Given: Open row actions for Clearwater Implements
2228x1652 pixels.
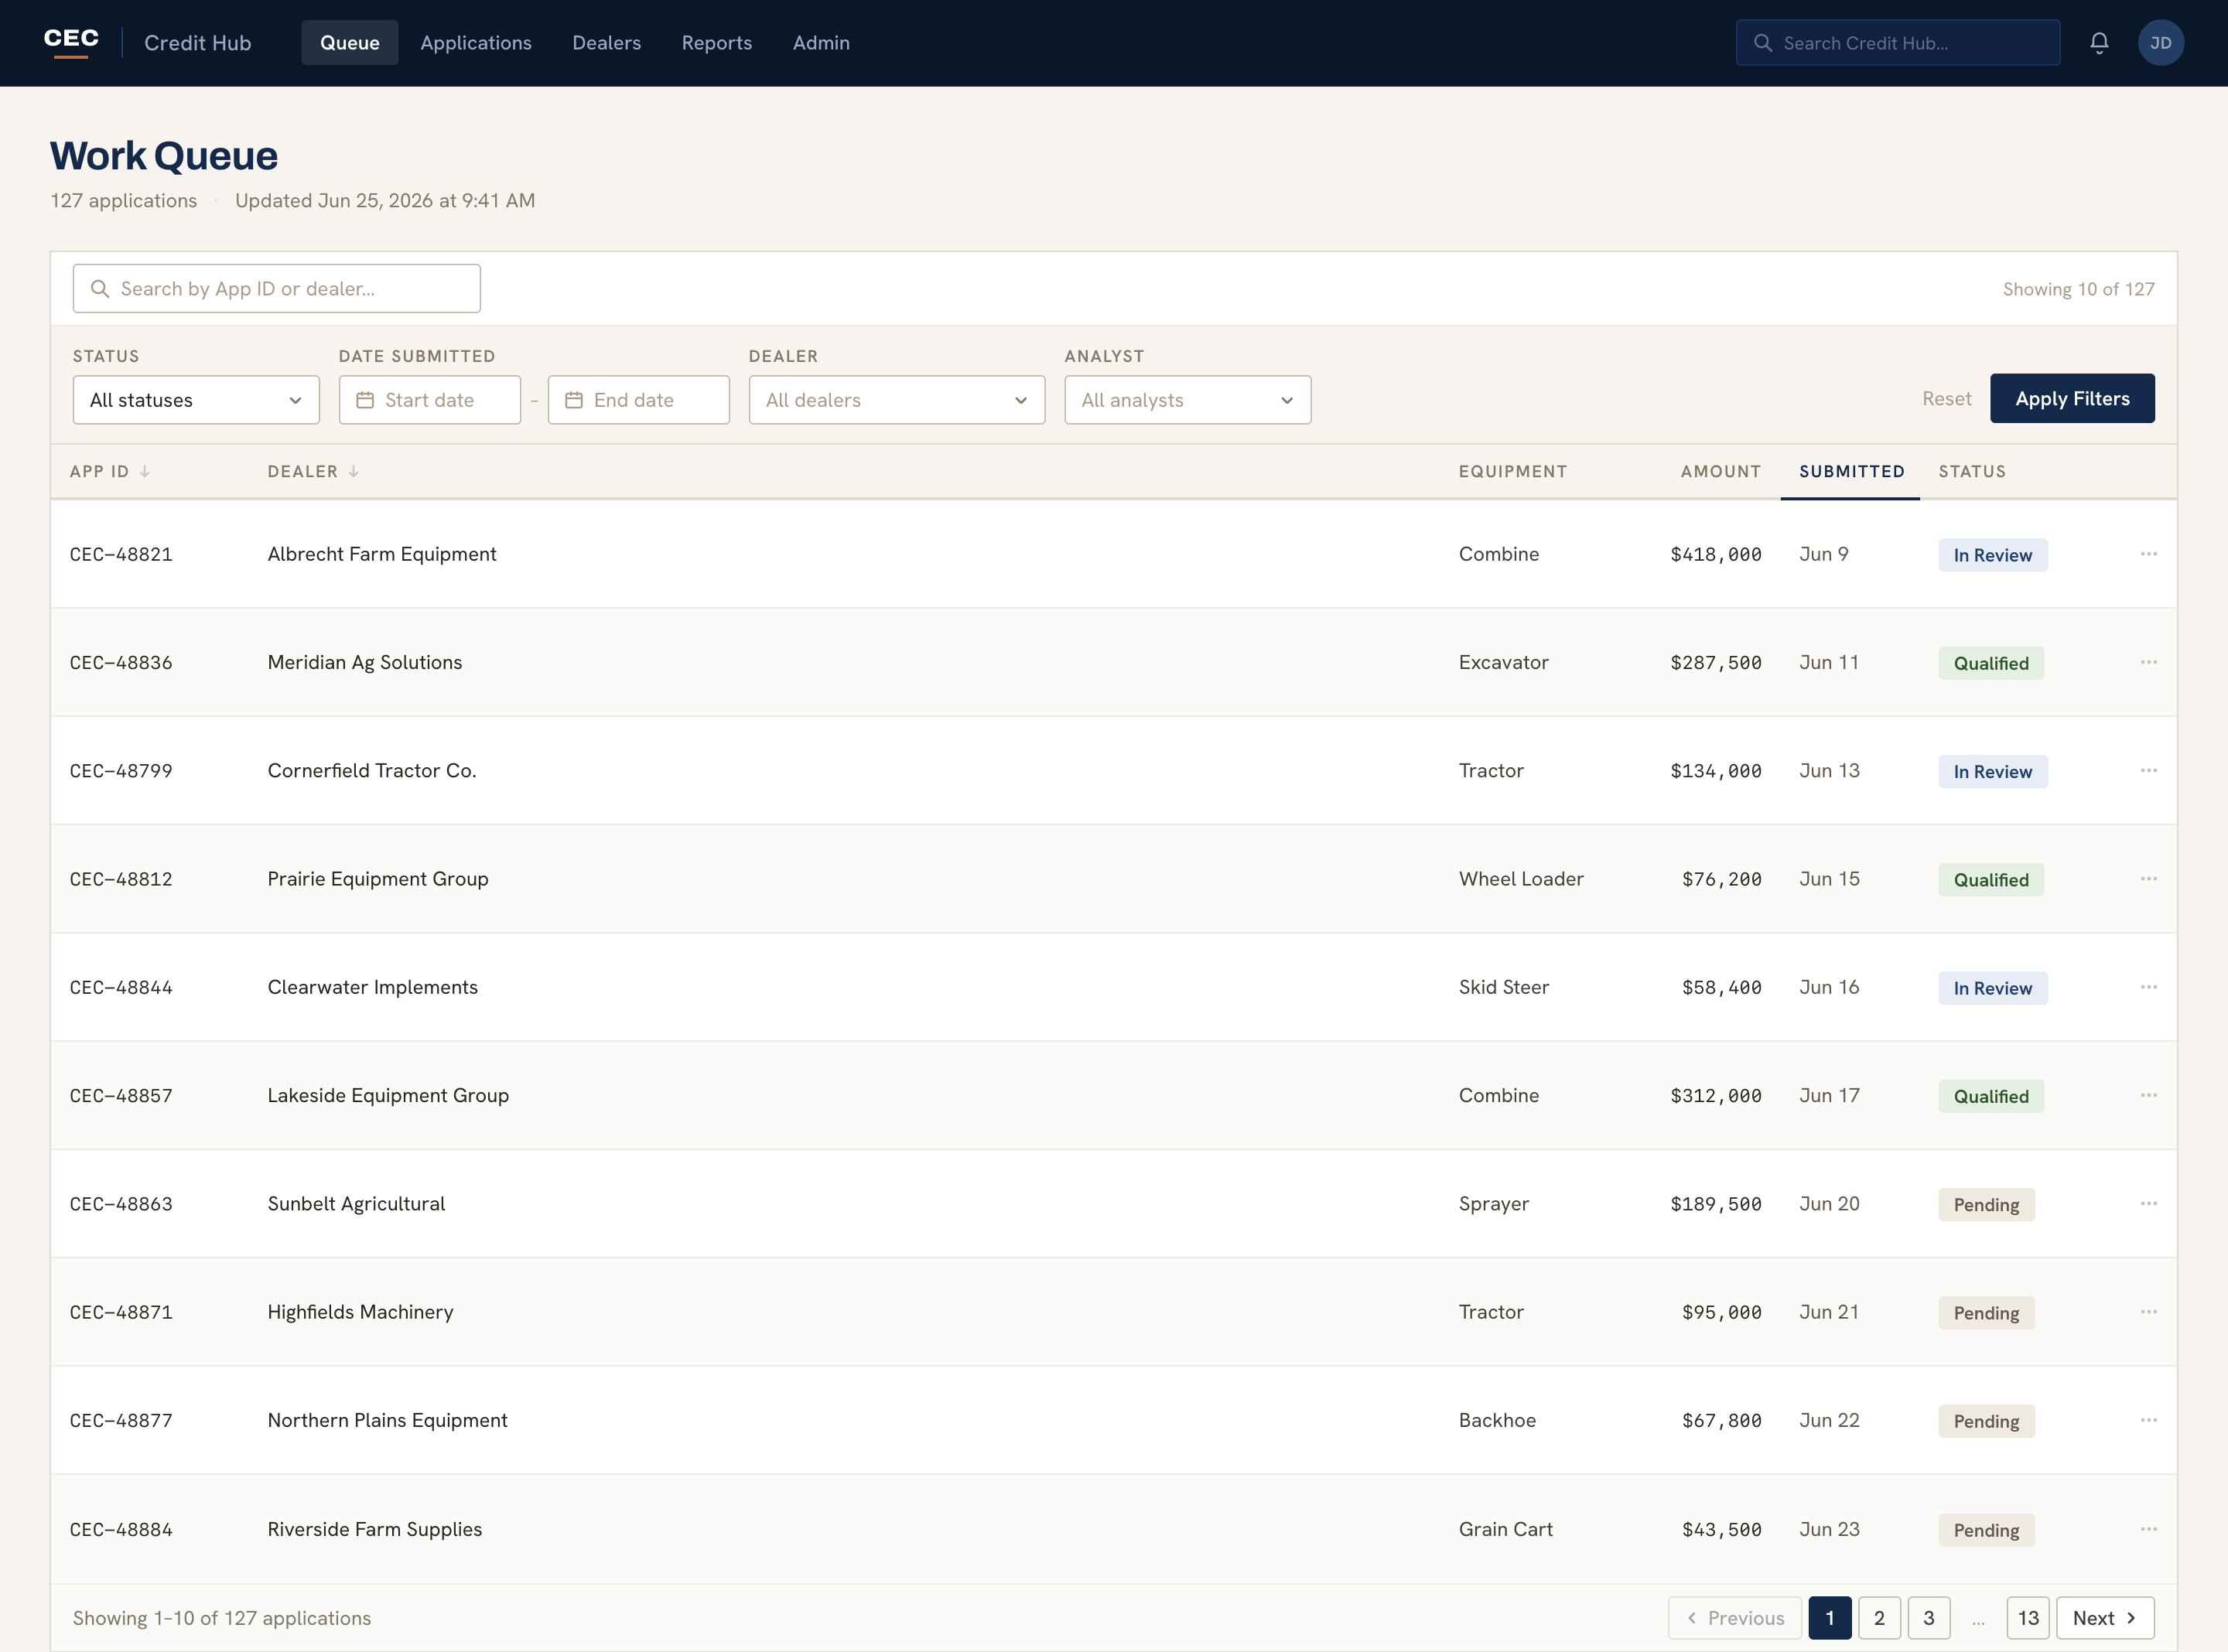Looking at the screenshot, I should (x=2148, y=987).
